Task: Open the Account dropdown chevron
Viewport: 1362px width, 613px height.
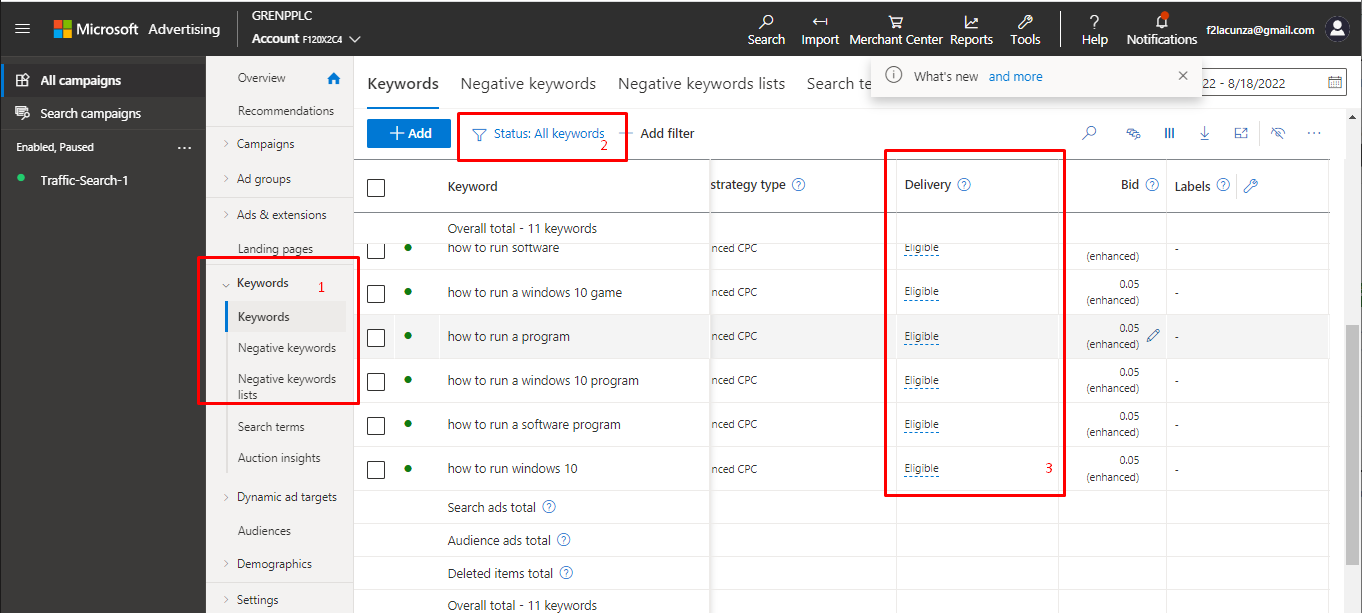Action: [355, 39]
